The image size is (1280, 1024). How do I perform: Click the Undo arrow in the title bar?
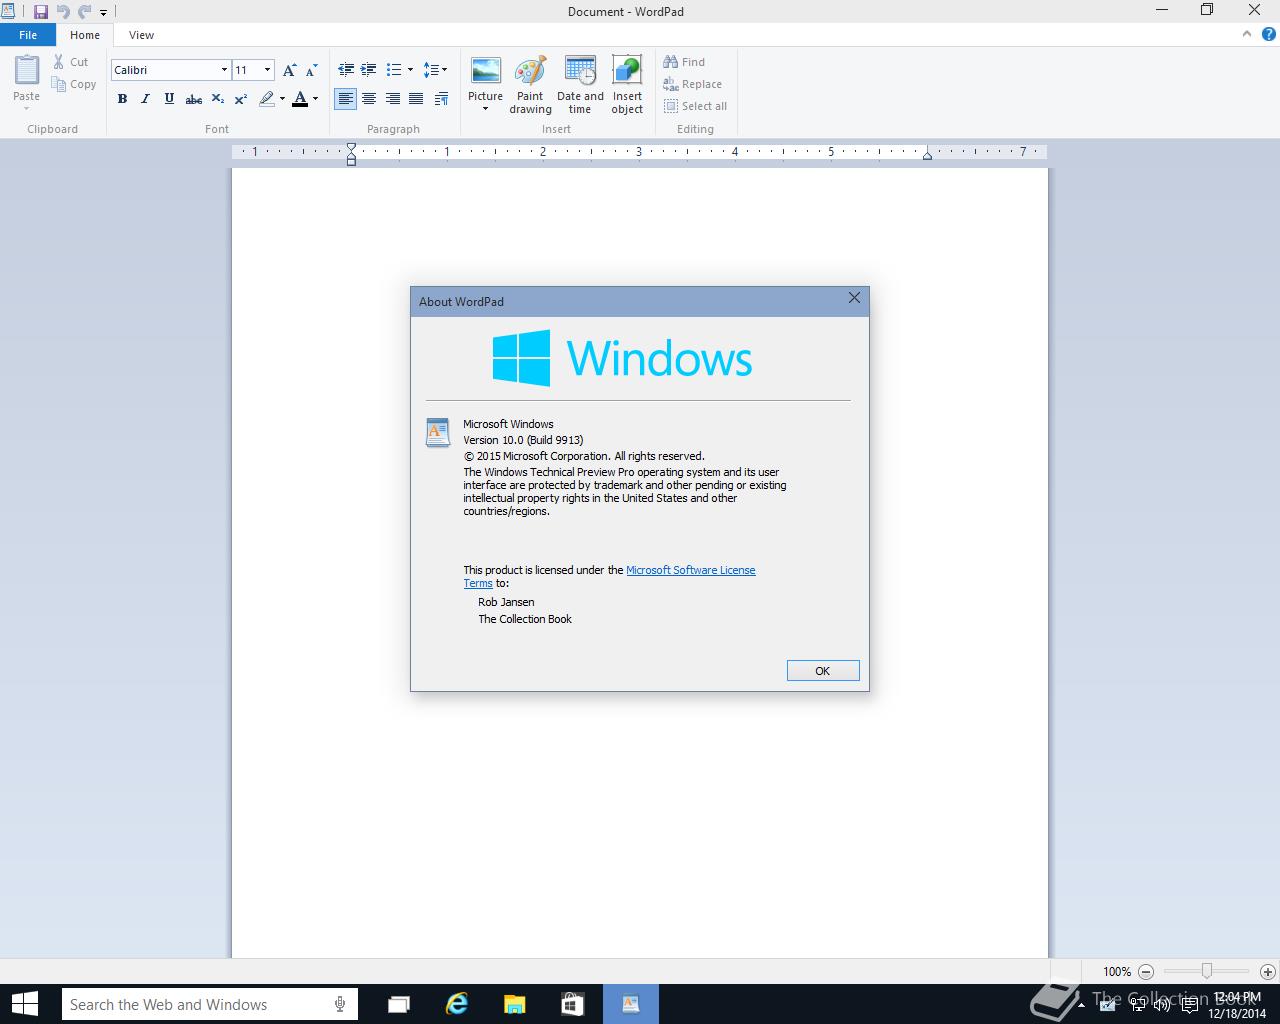(63, 12)
